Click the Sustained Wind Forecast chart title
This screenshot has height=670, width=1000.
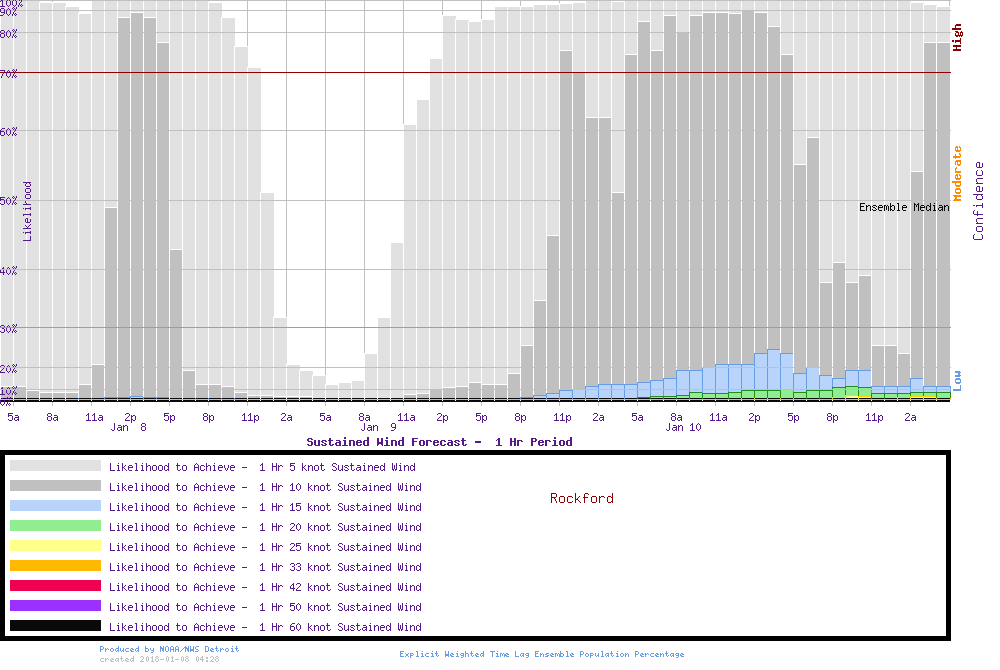(439, 442)
